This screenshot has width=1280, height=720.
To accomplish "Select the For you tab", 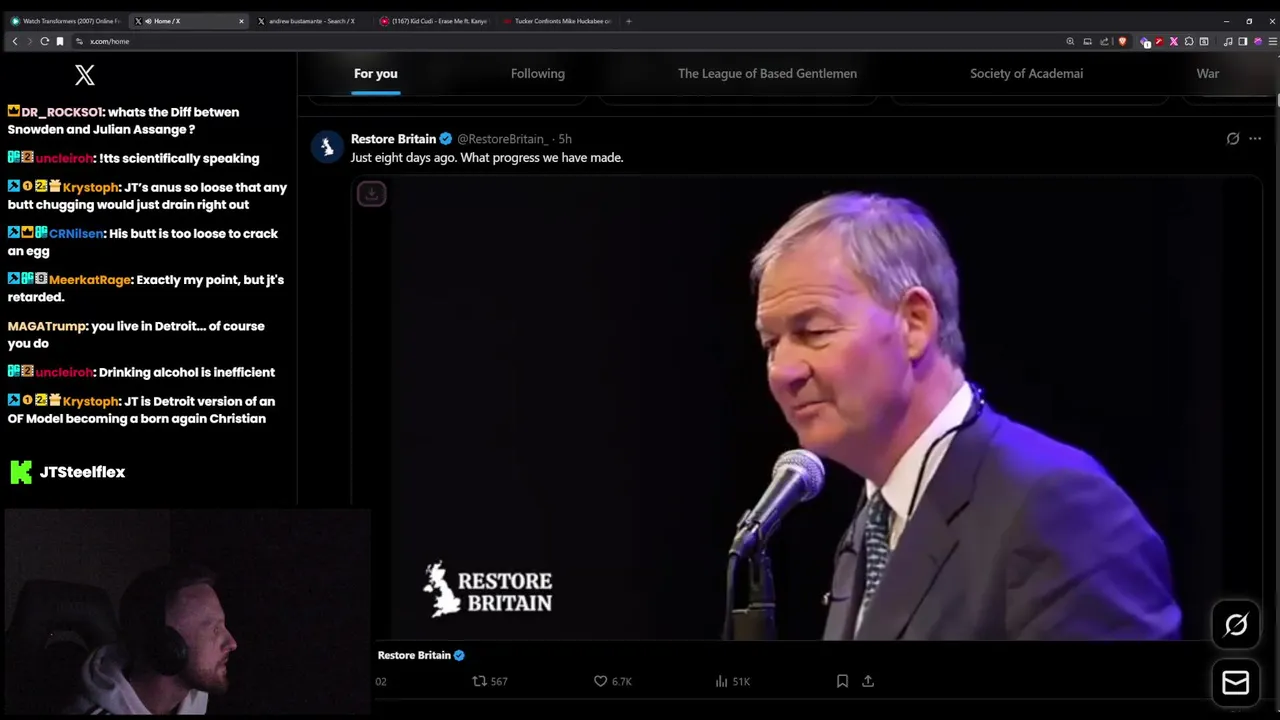I will [376, 73].
